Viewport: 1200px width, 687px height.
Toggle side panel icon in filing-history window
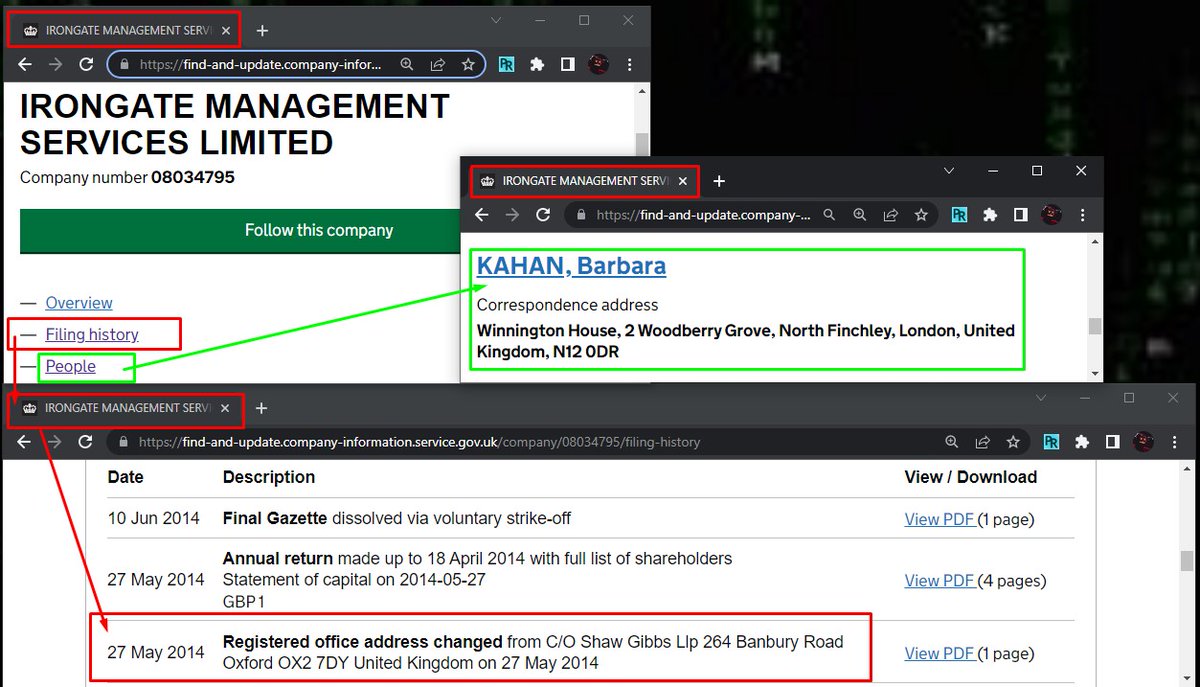pos(1112,442)
